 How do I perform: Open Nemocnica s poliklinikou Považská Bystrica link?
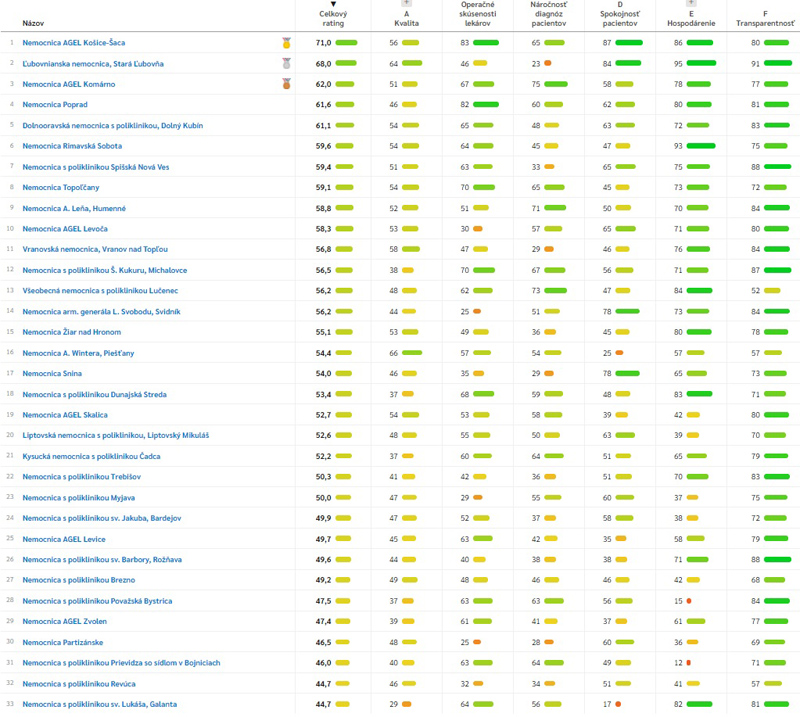[x=97, y=601]
